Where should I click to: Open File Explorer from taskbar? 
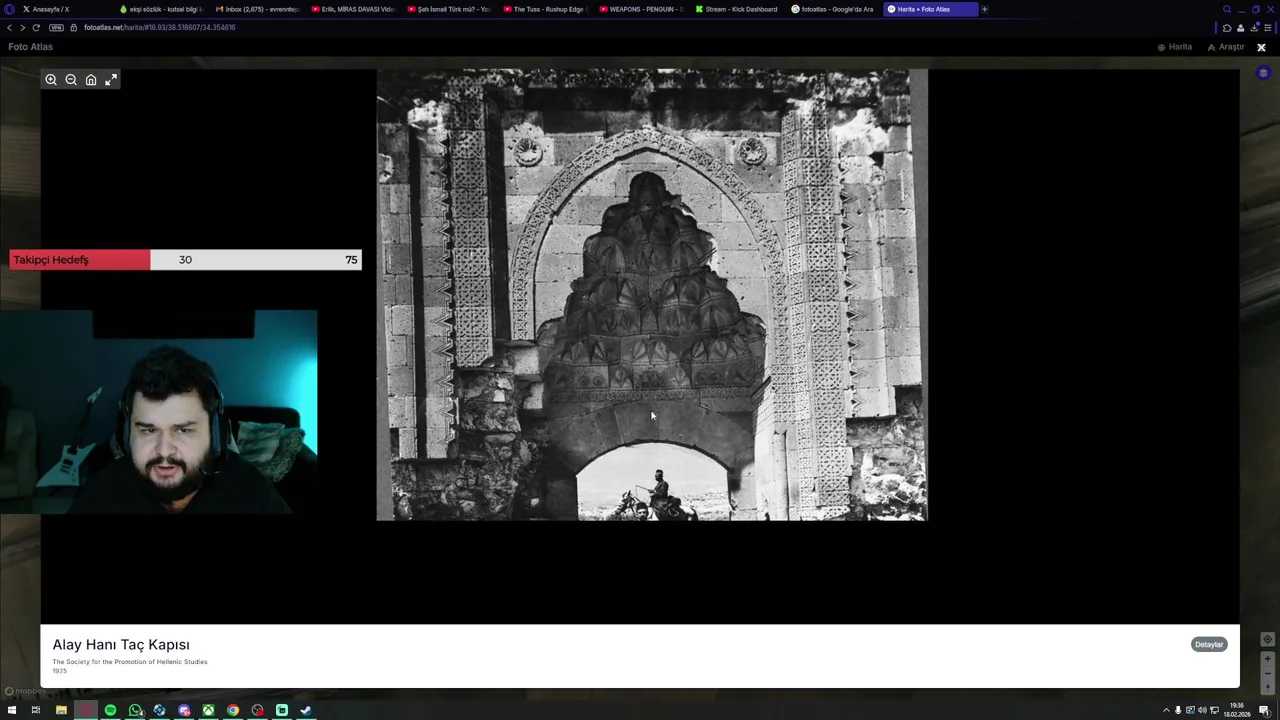point(61,710)
